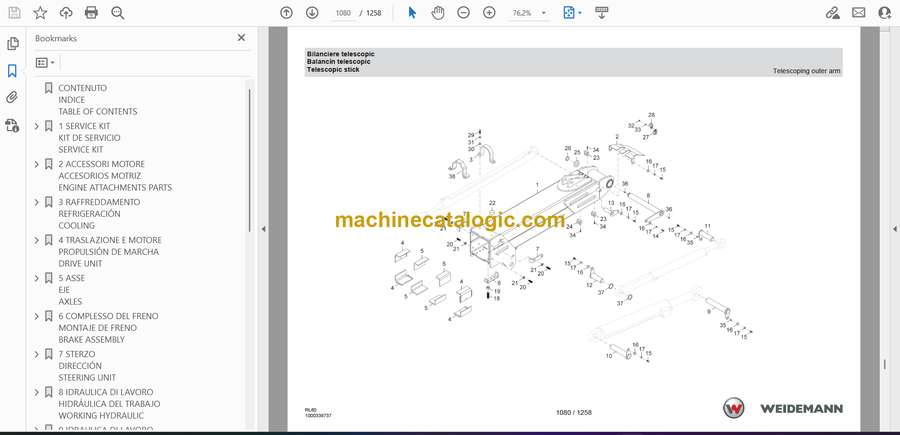Collapse the left navigation pane arrow
900x435 pixels.
point(263,229)
